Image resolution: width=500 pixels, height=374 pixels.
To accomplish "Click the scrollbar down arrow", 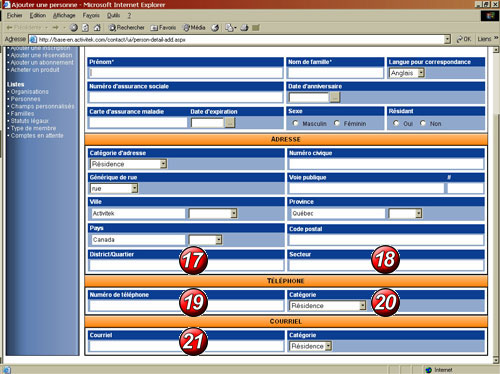I will click(x=496, y=360).
